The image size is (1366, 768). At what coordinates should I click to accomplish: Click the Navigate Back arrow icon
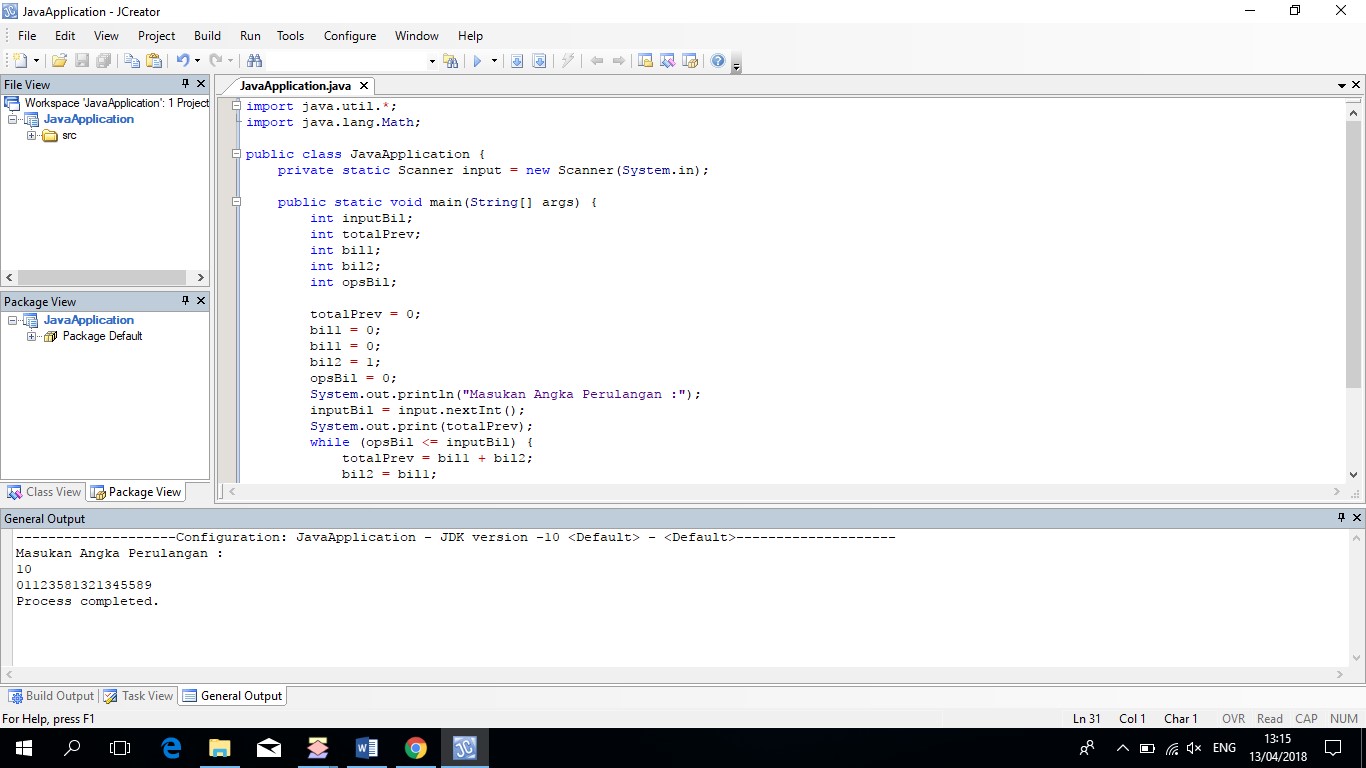[597, 61]
